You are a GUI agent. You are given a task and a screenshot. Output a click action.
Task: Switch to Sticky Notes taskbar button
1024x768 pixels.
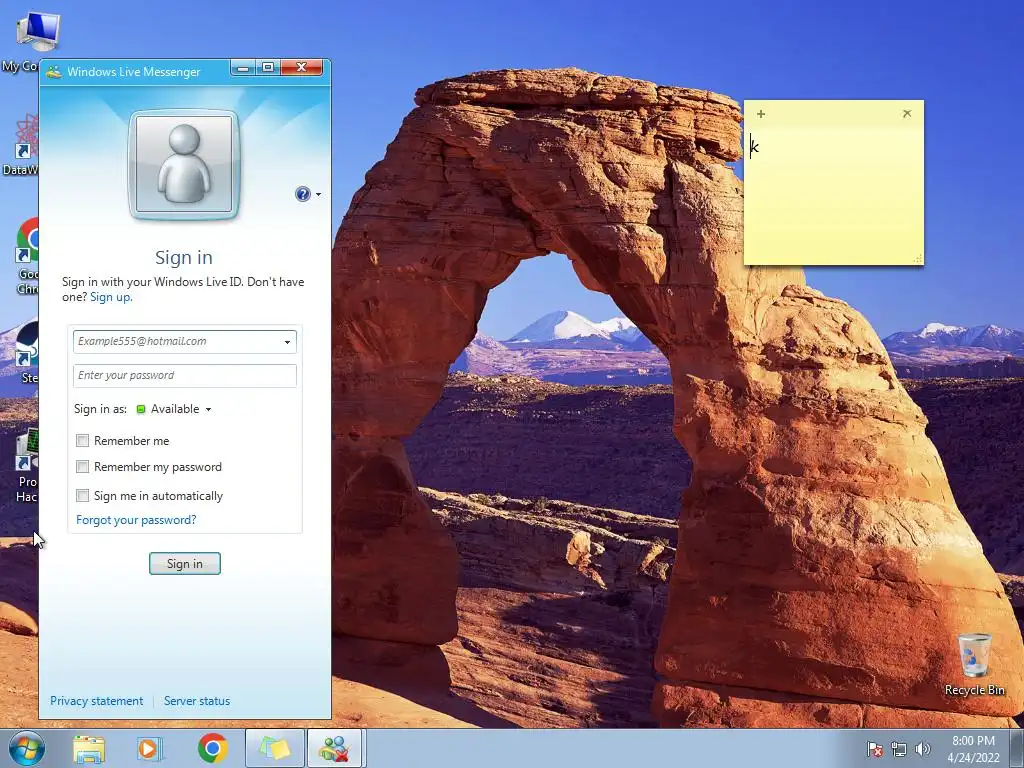click(x=275, y=748)
